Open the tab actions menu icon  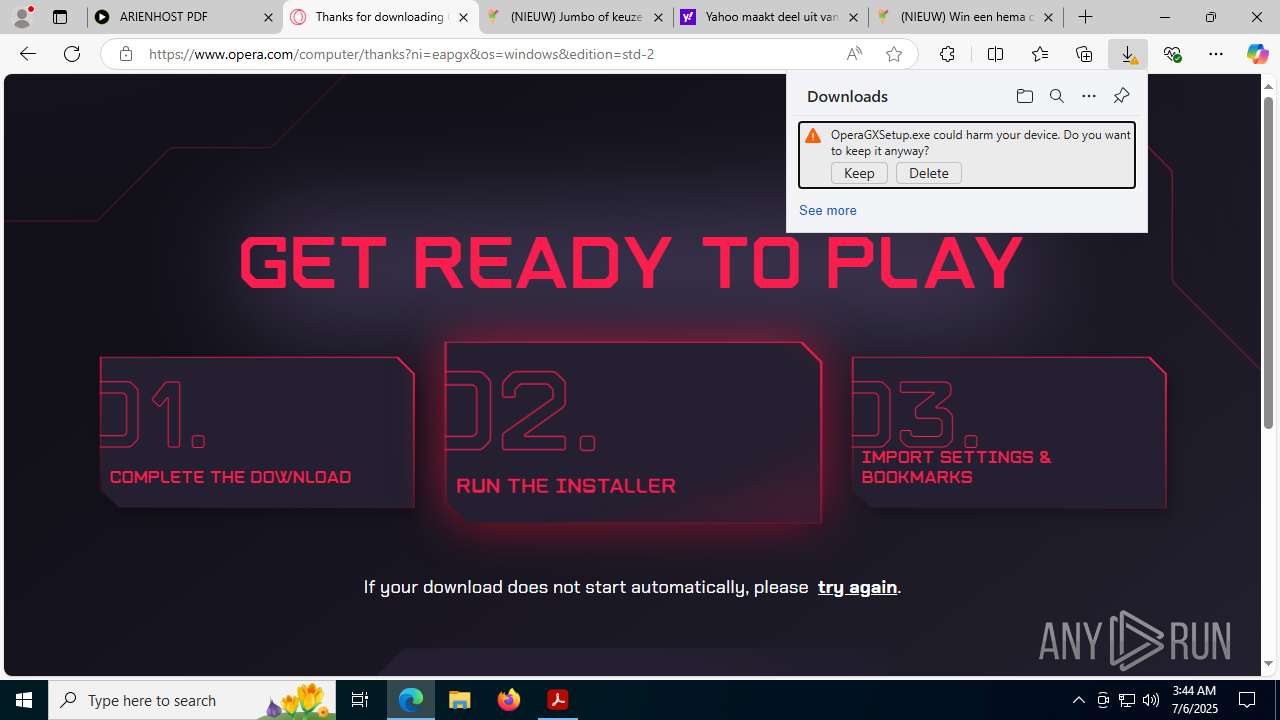point(60,17)
